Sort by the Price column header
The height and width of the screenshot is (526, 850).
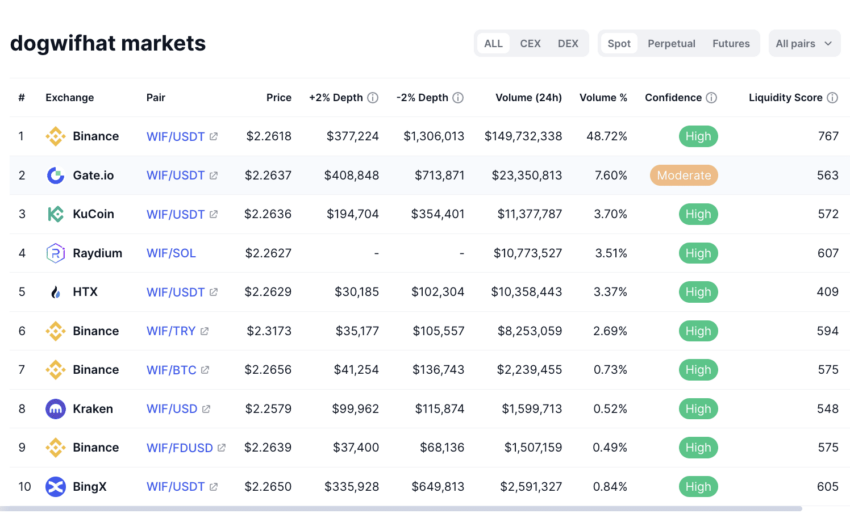coord(279,98)
